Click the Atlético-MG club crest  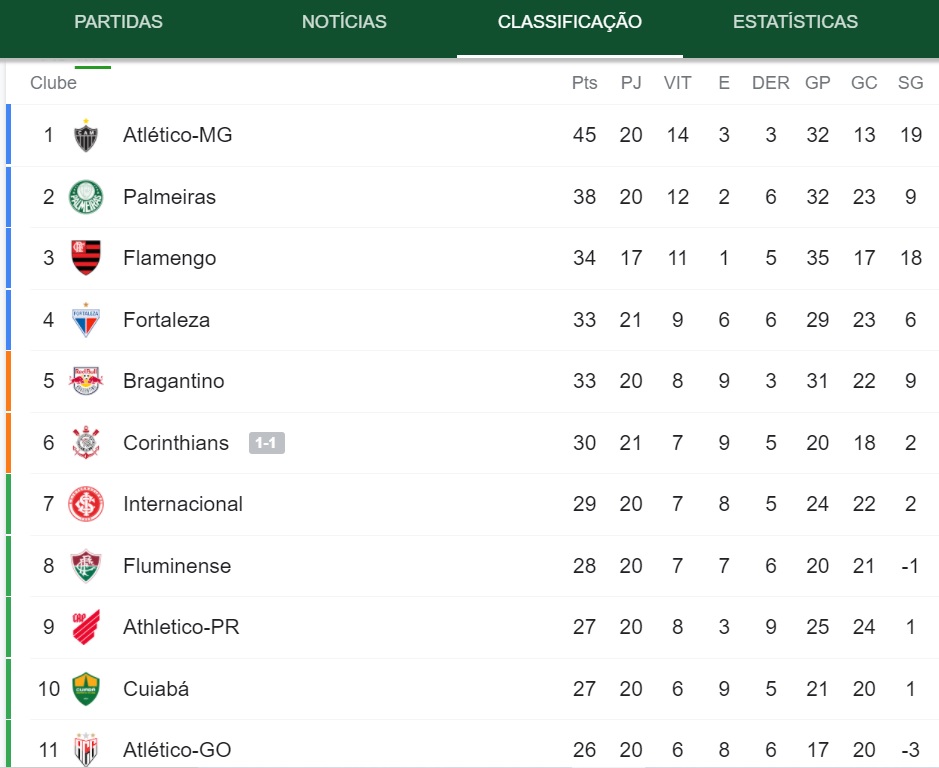click(86, 135)
